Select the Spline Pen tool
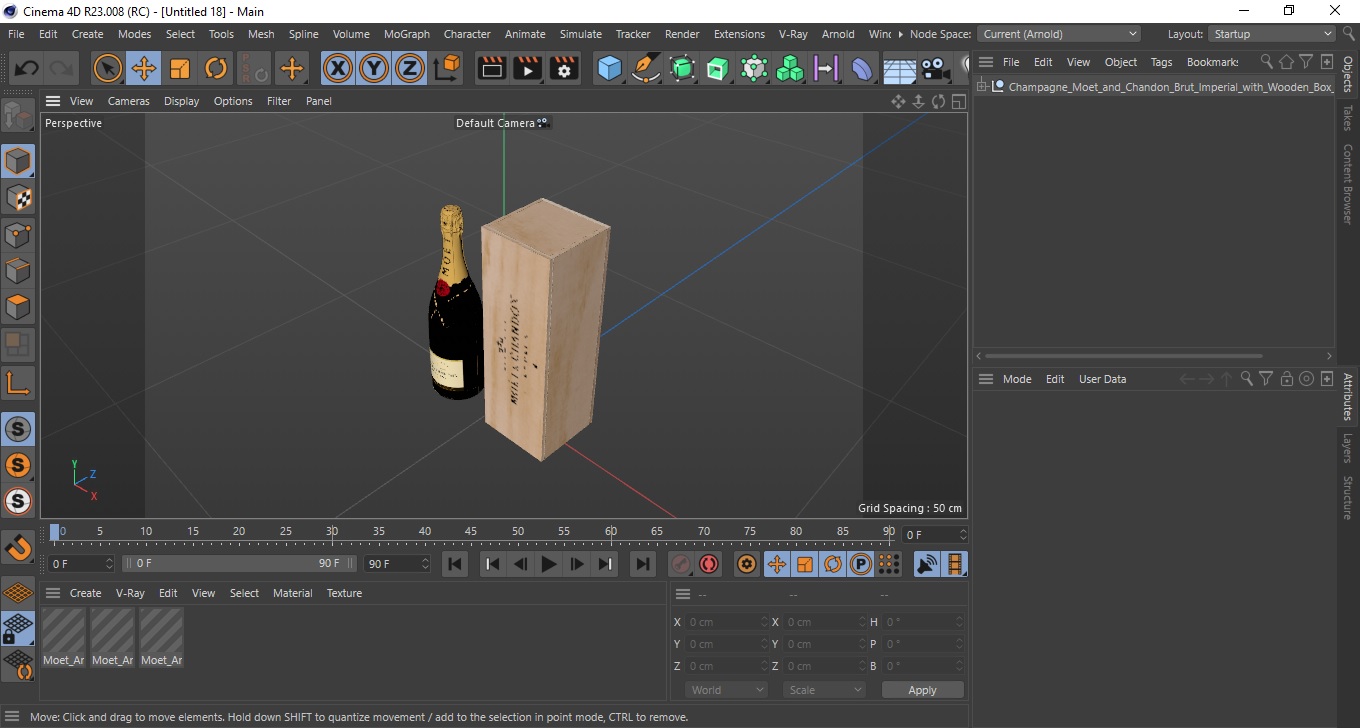This screenshot has width=1360, height=728. [x=646, y=69]
